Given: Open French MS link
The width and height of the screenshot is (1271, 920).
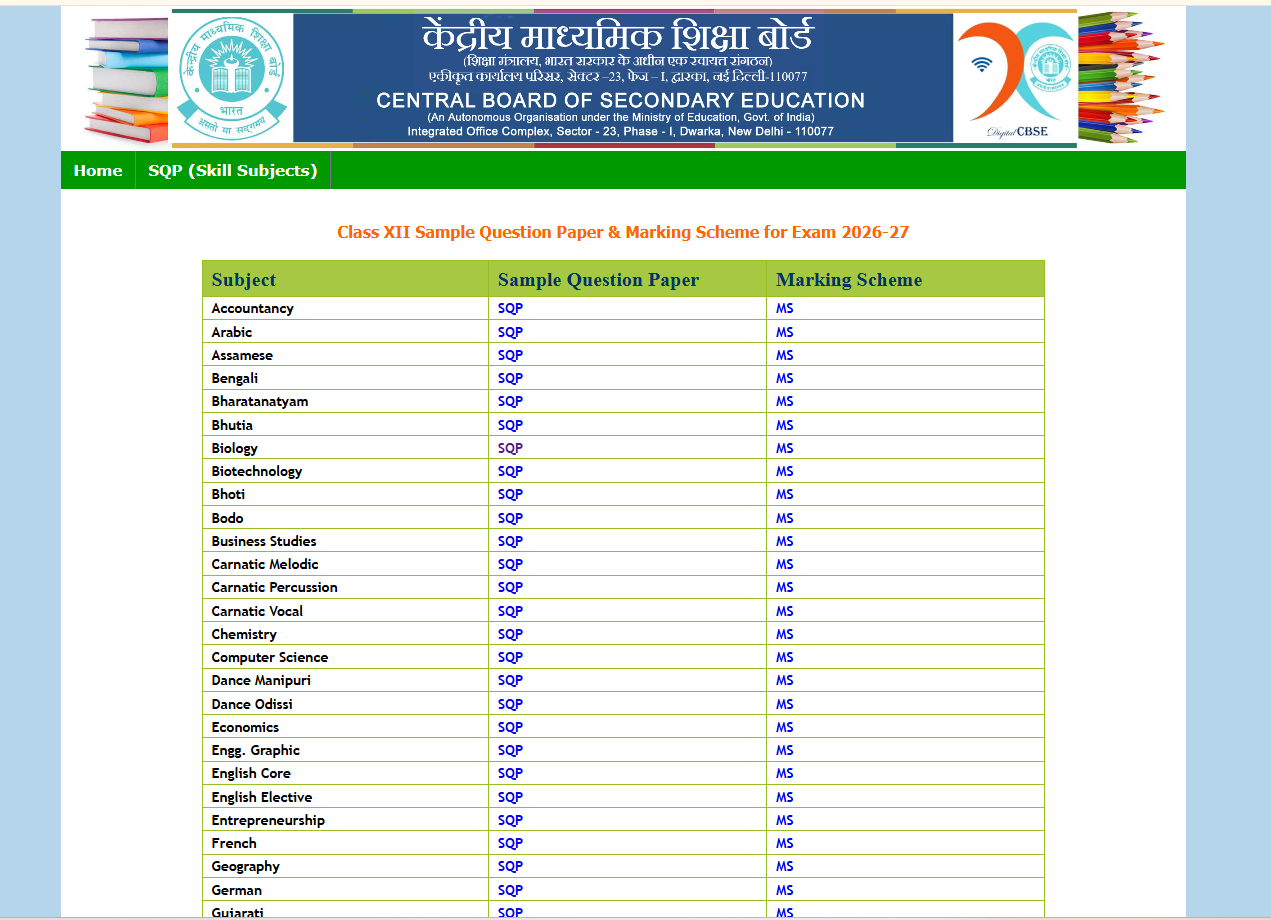Looking at the screenshot, I should pos(785,843).
